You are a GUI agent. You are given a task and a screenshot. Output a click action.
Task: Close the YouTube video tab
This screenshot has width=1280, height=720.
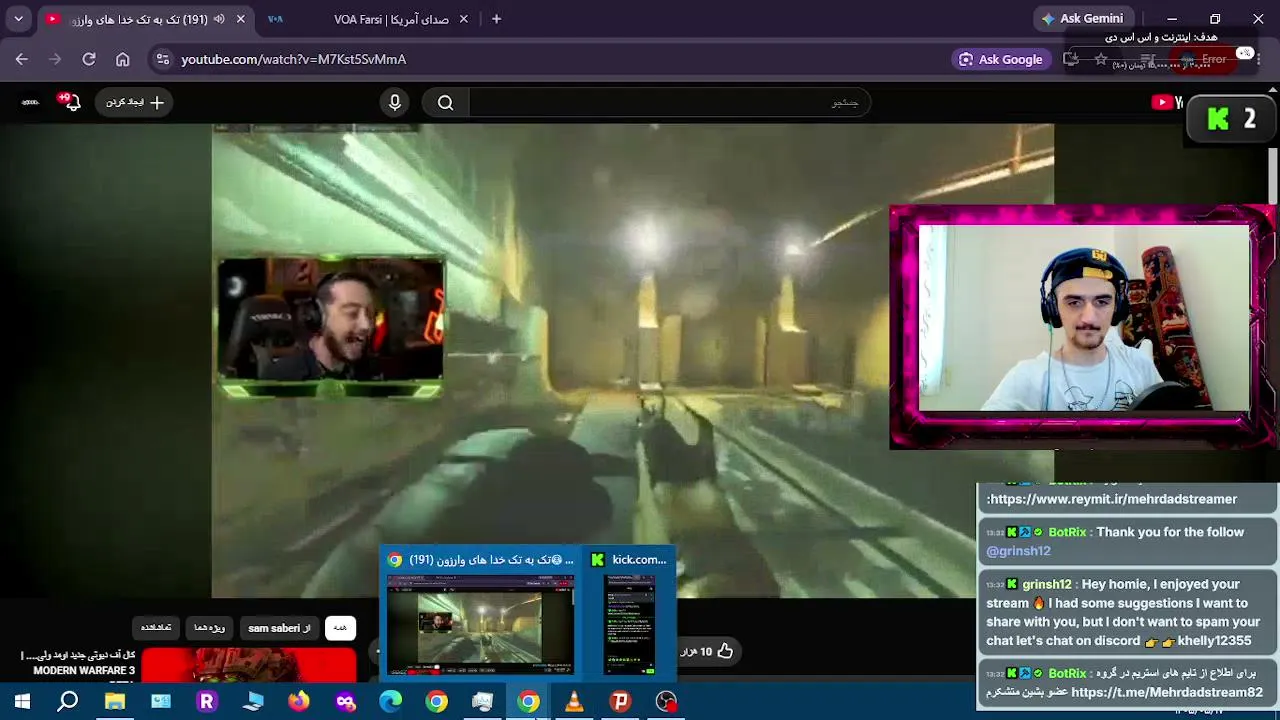240,19
